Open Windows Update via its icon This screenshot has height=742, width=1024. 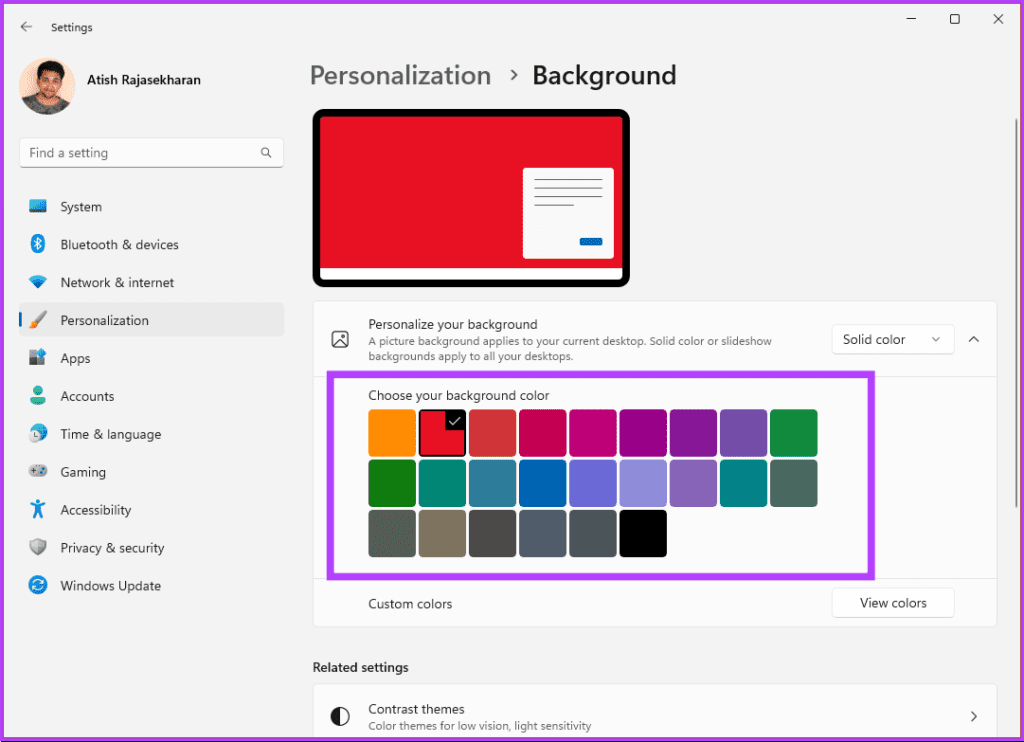click(38, 585)
